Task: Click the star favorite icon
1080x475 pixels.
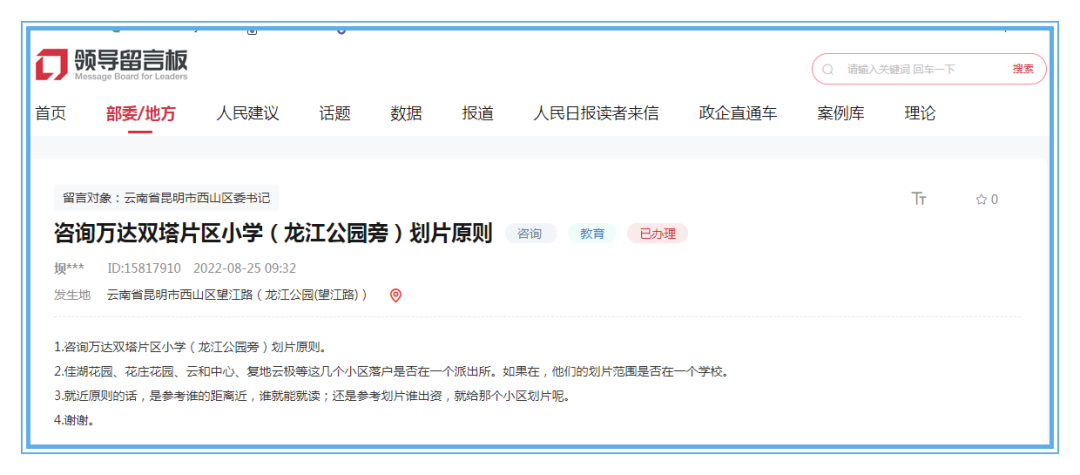Action: pyautogui.click(x=982, y=200)
